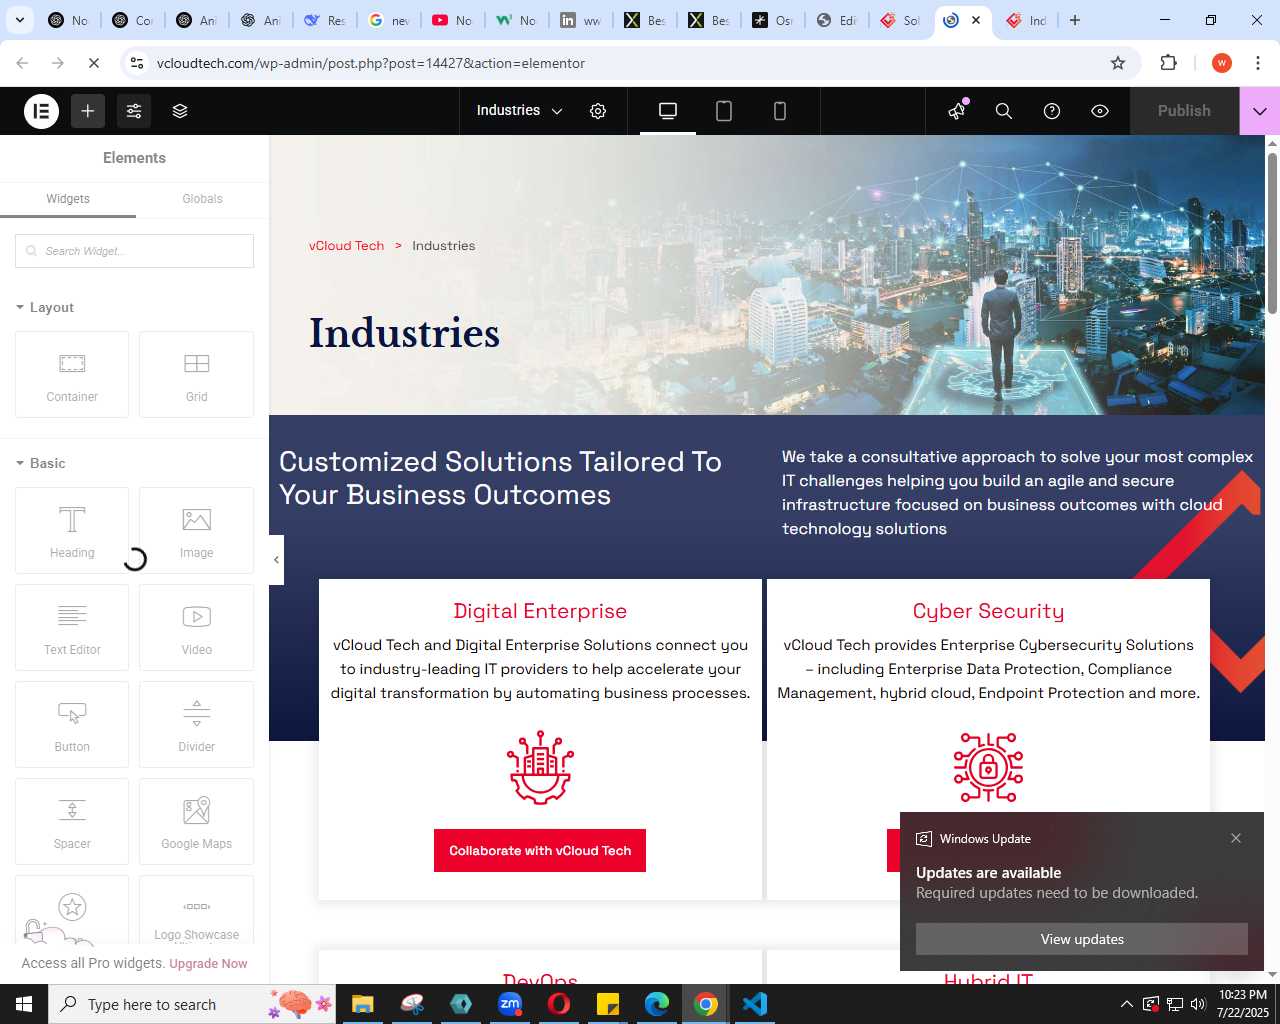
Task: Click the vCloud Tech breadcrumb link
Action: (346, 246)
